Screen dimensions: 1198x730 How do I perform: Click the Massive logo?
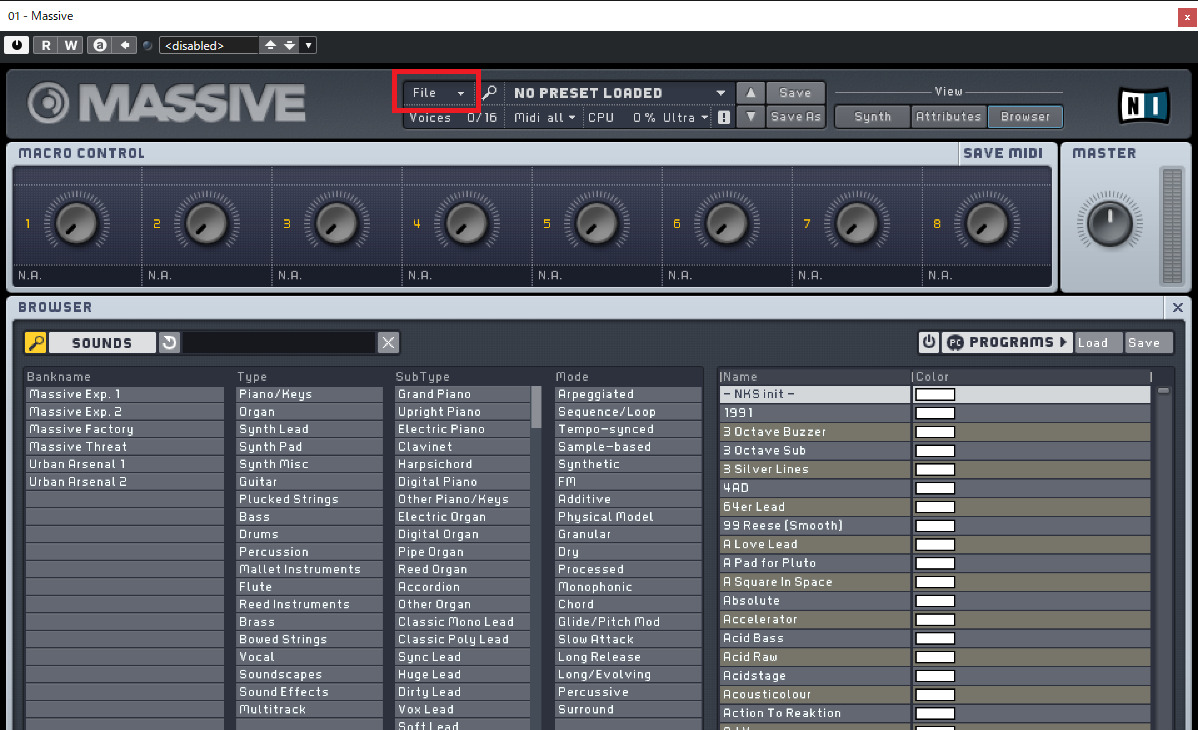point(167,102)
